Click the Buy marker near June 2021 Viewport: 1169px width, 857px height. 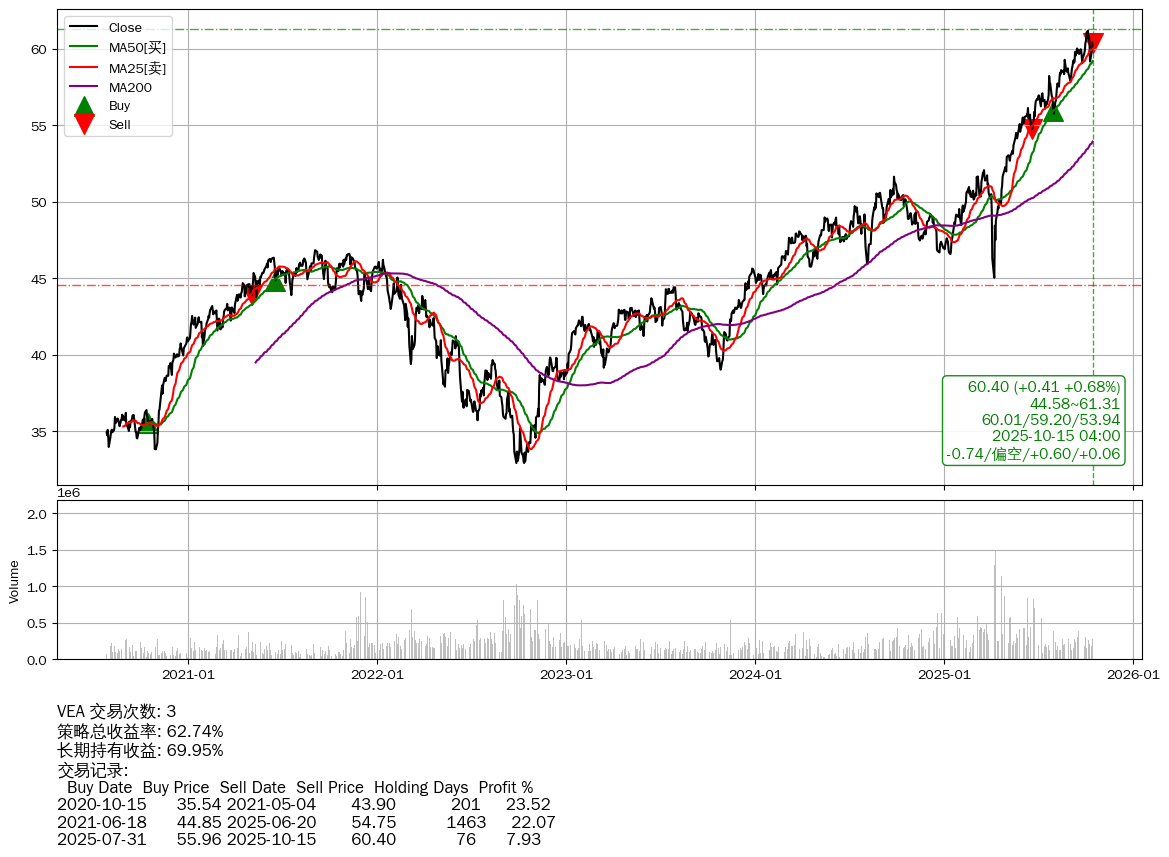[x=276, y=283]
